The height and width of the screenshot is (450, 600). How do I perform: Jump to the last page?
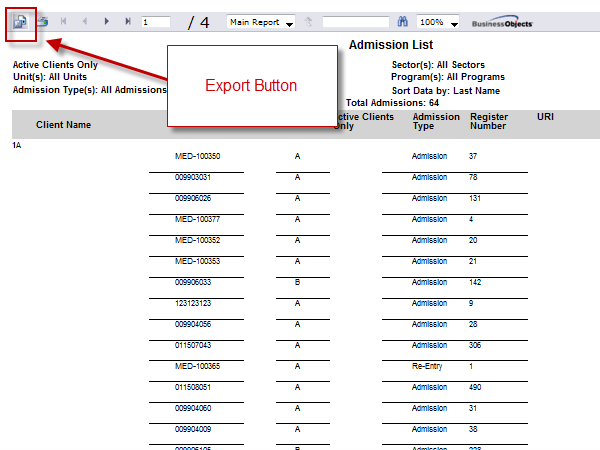tap(128, 21)
